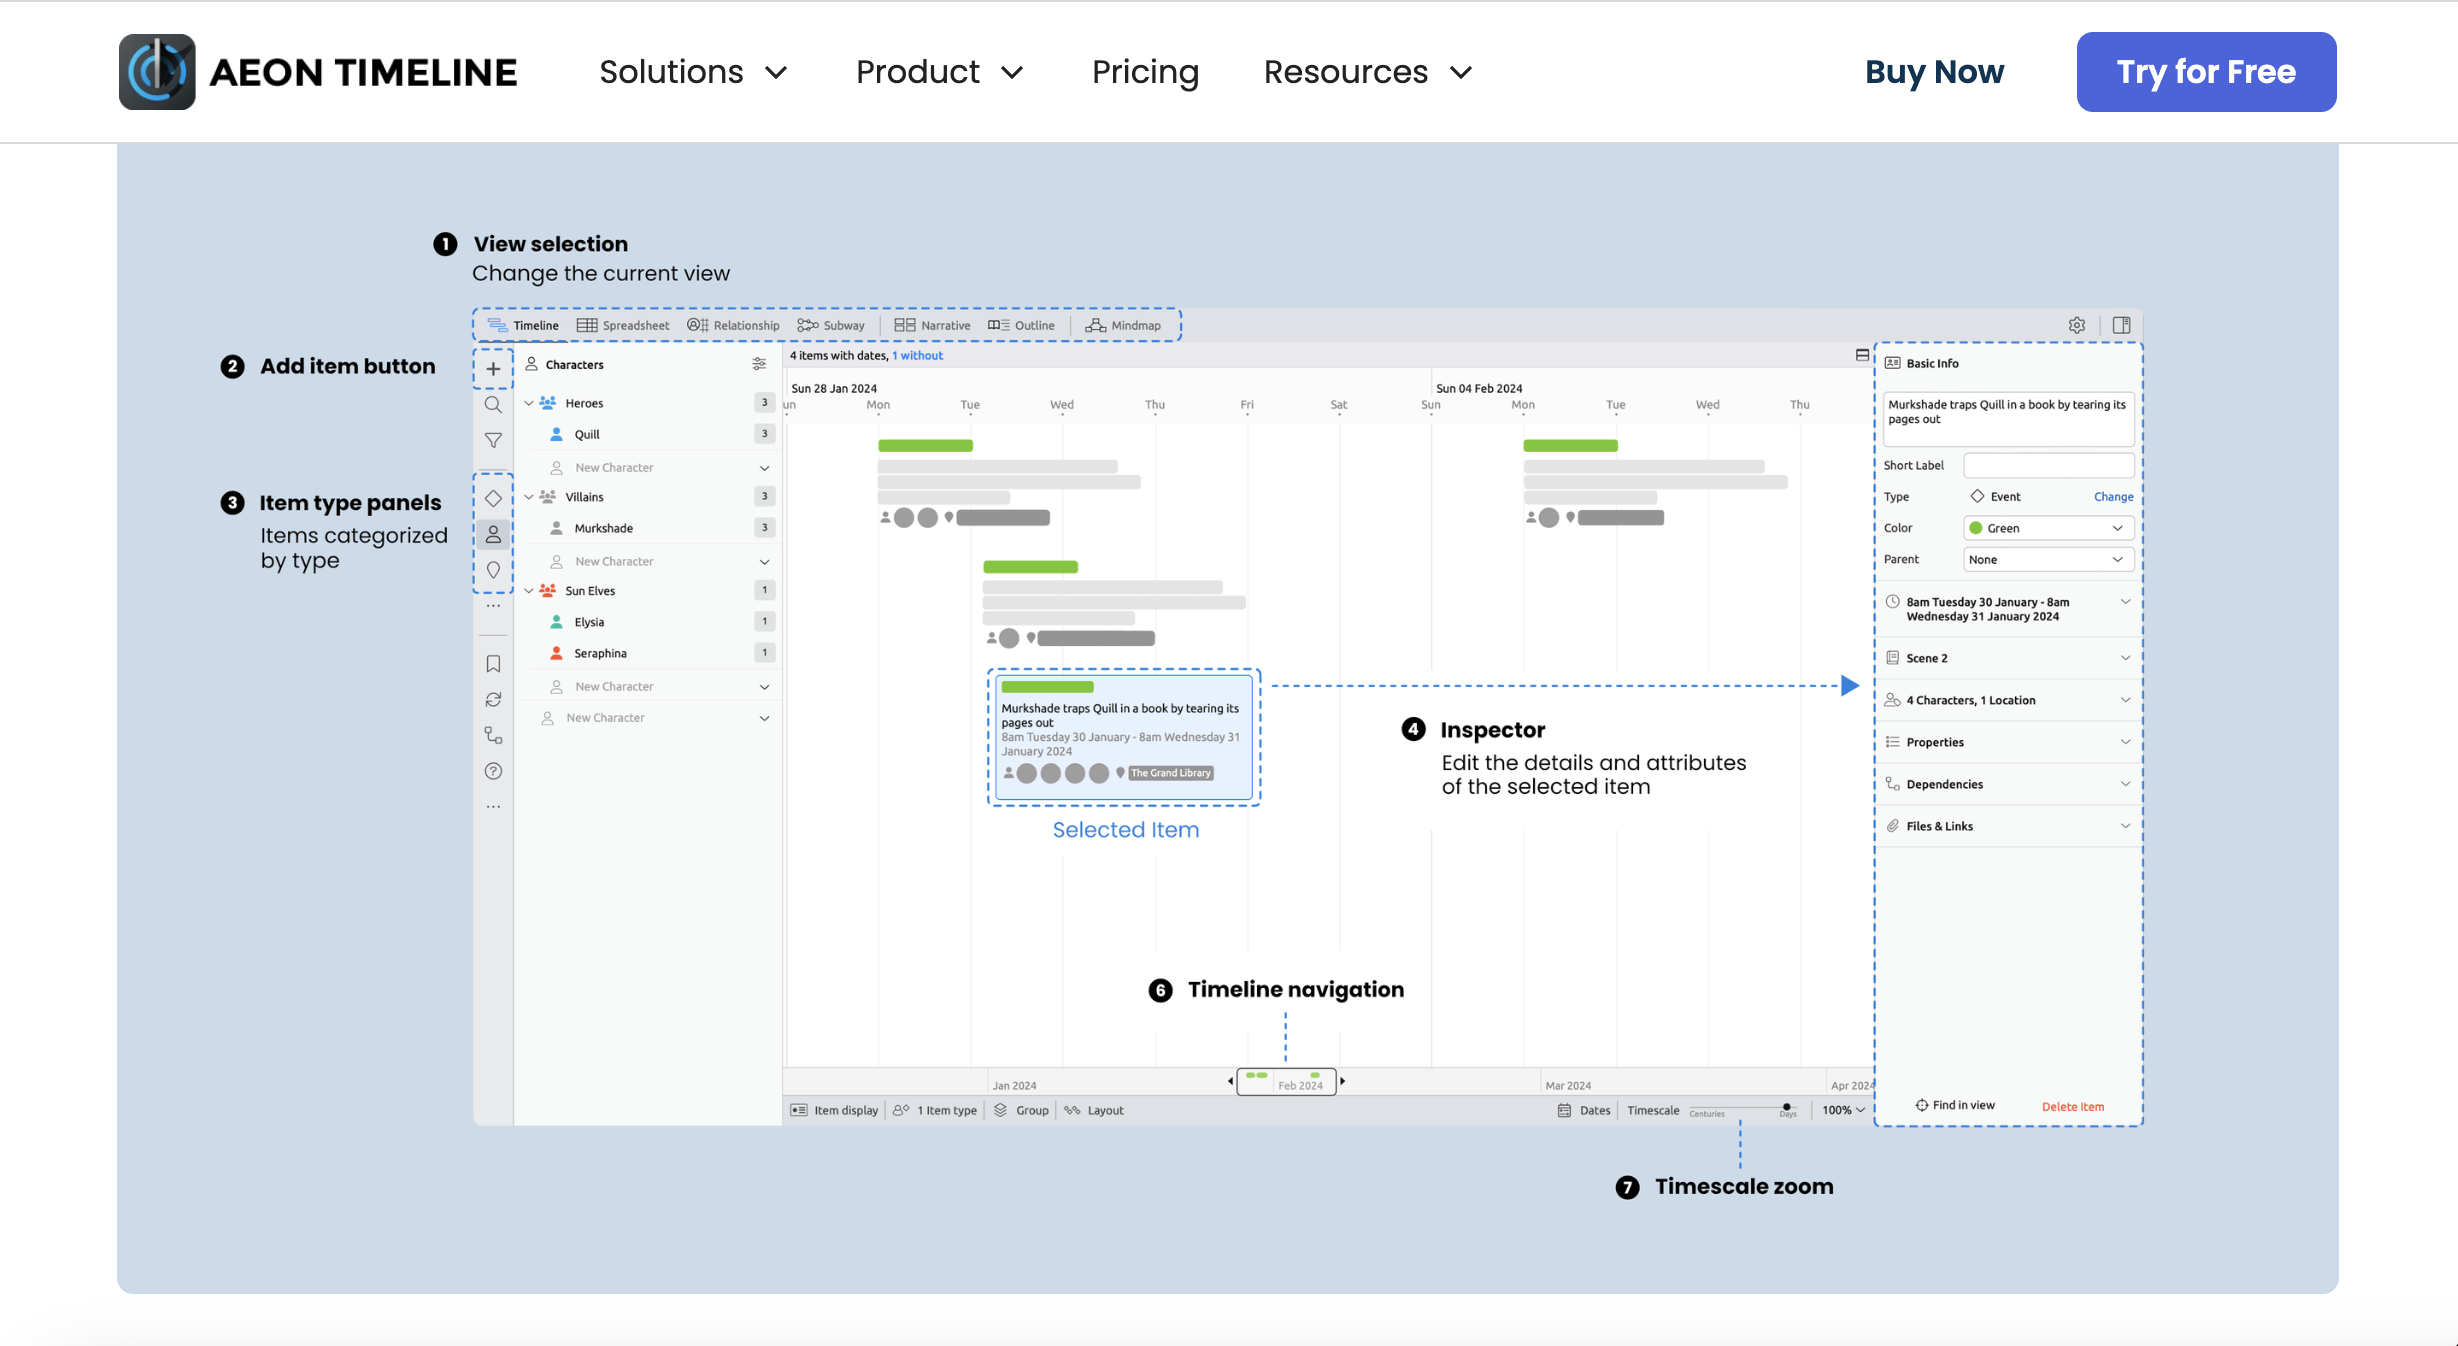Open the Product menu
The width and height of the screenshot is (2458, 1346).
pos(940,72)
